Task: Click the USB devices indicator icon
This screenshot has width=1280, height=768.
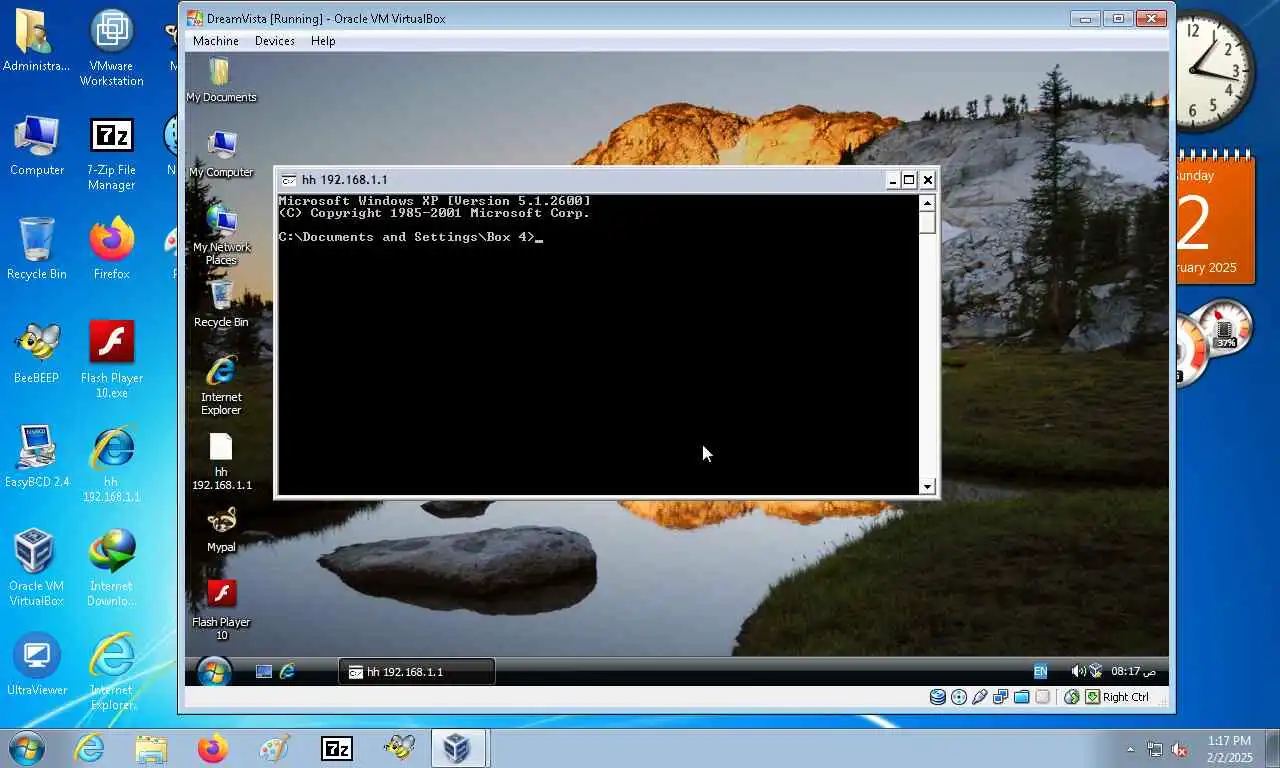Action: pyautogui.click(x=980, y=697)
